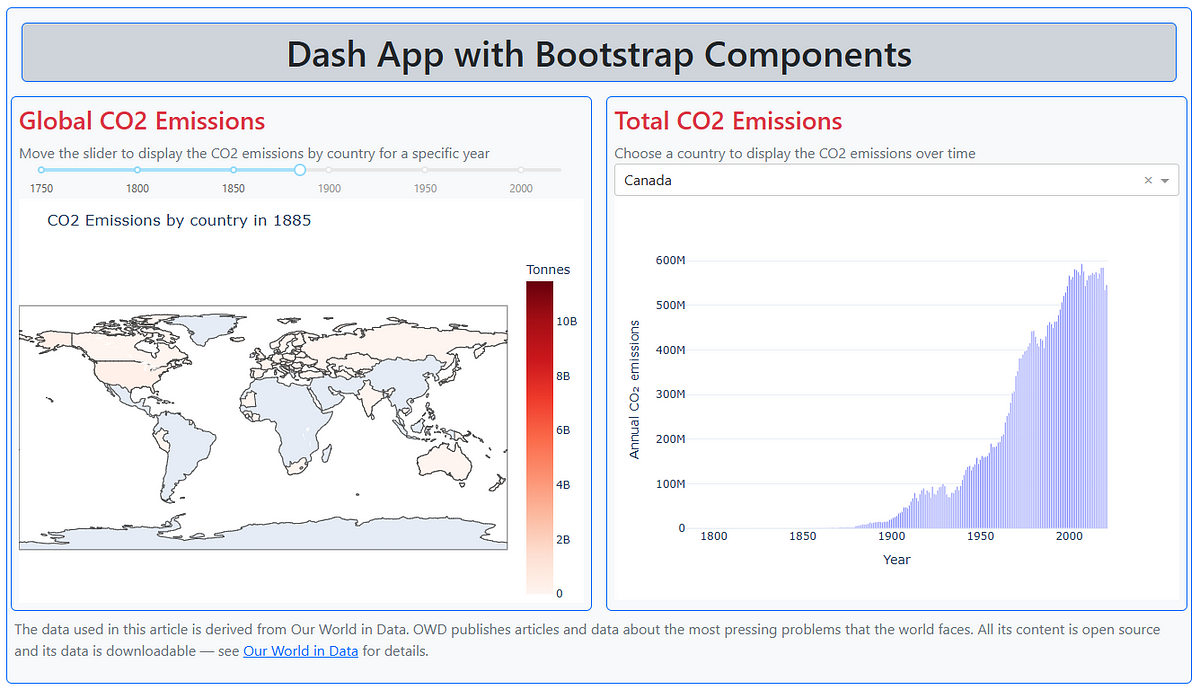Viewport: 1200px width, 691px height.
Task: Click the Year axis label
Action: tap(896, 559)
